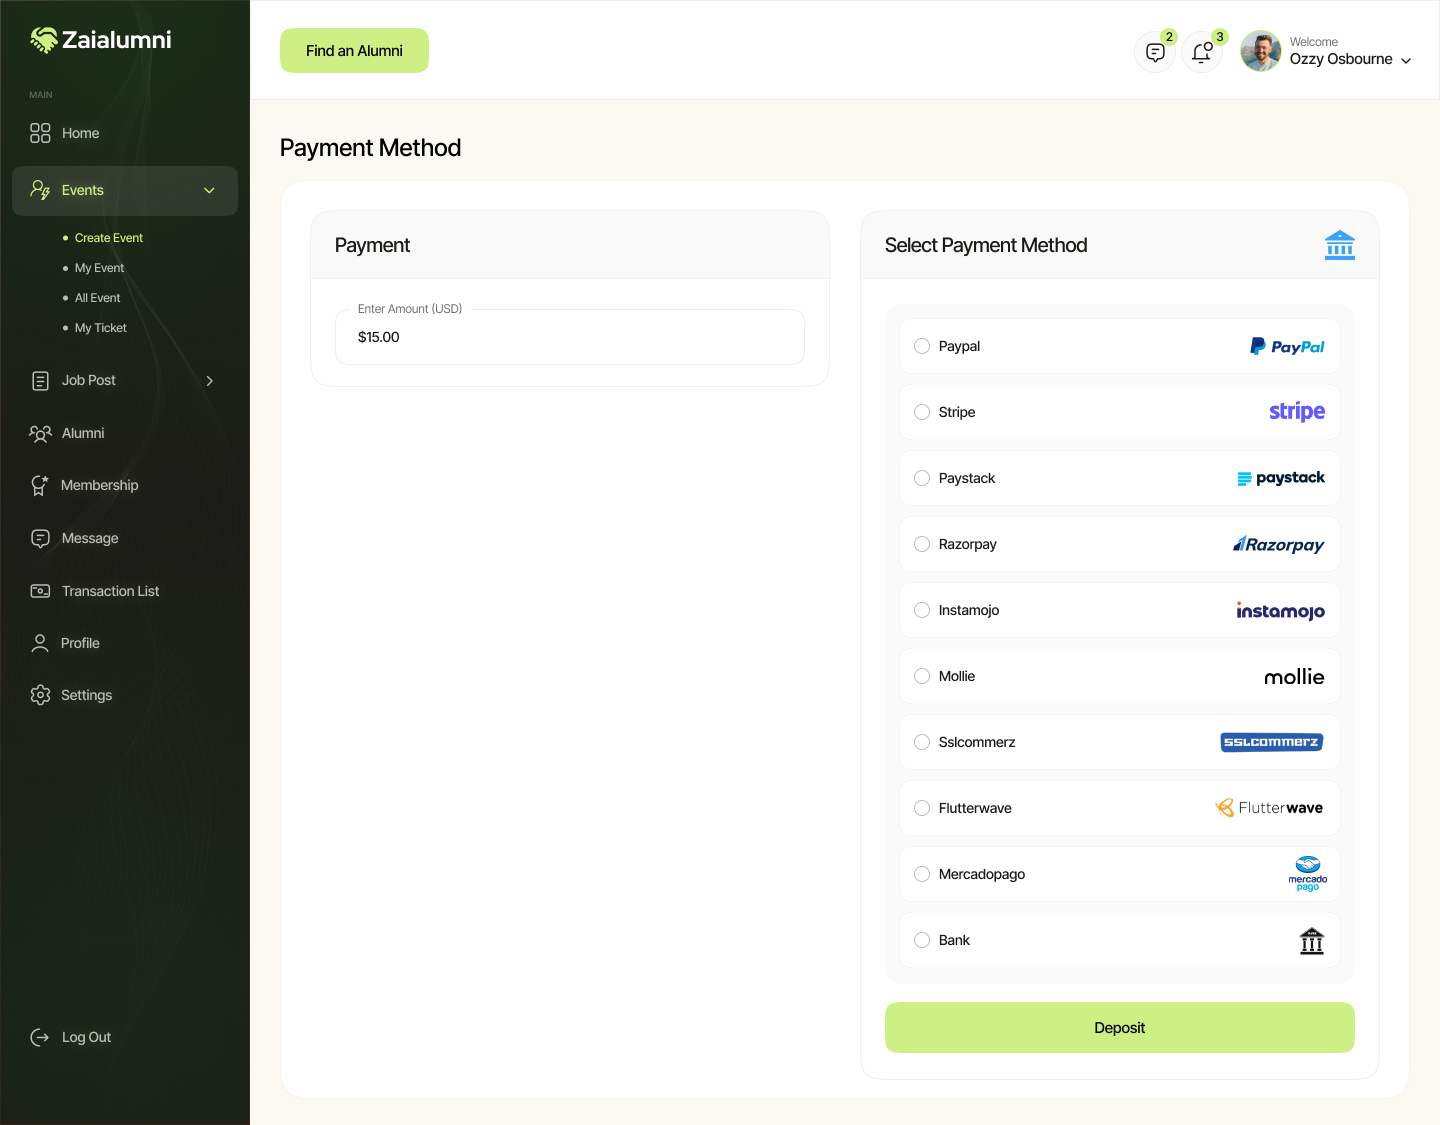Choose Stripe as payment method
The height and width of the screenshot is (1125, 1440).
coord(921,412)
